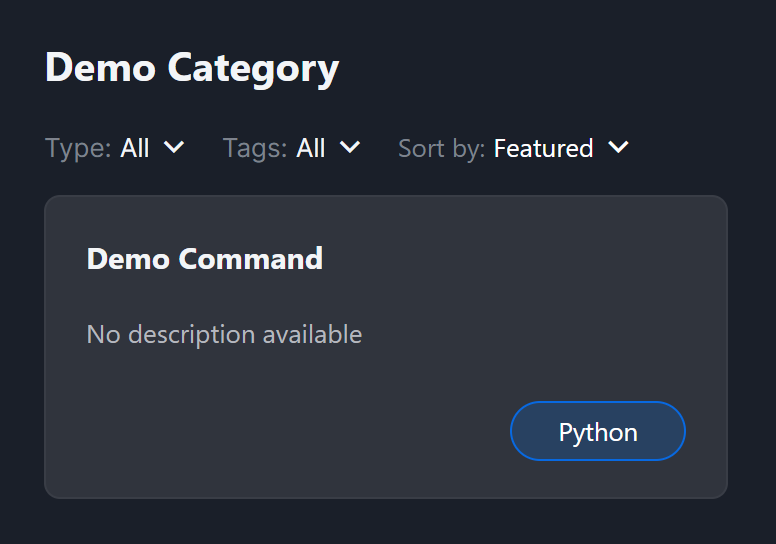
Task: Click the Demo Category heading
Action: coord(192,68)
